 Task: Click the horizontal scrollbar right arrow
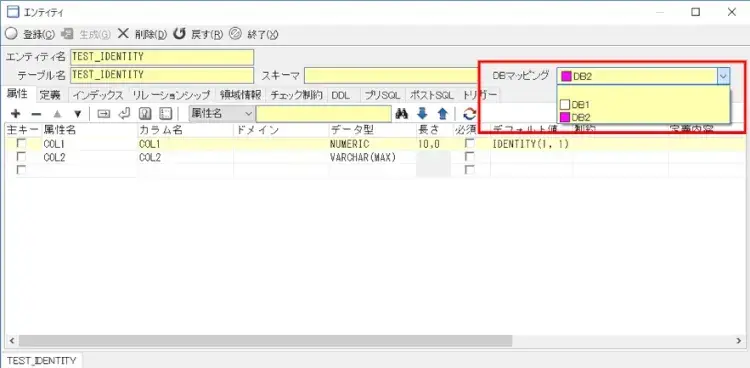(x=739, y=340)
